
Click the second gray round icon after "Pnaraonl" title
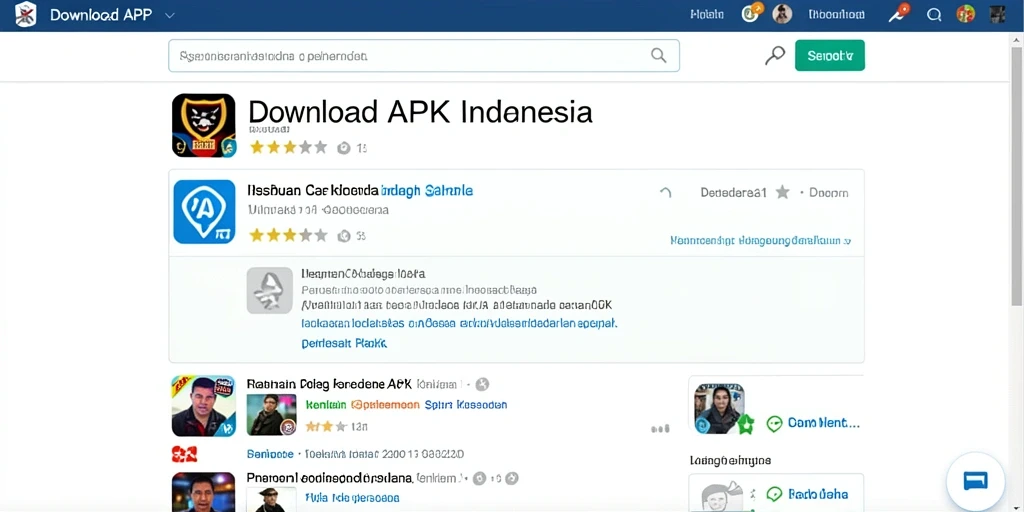[511, 478]
